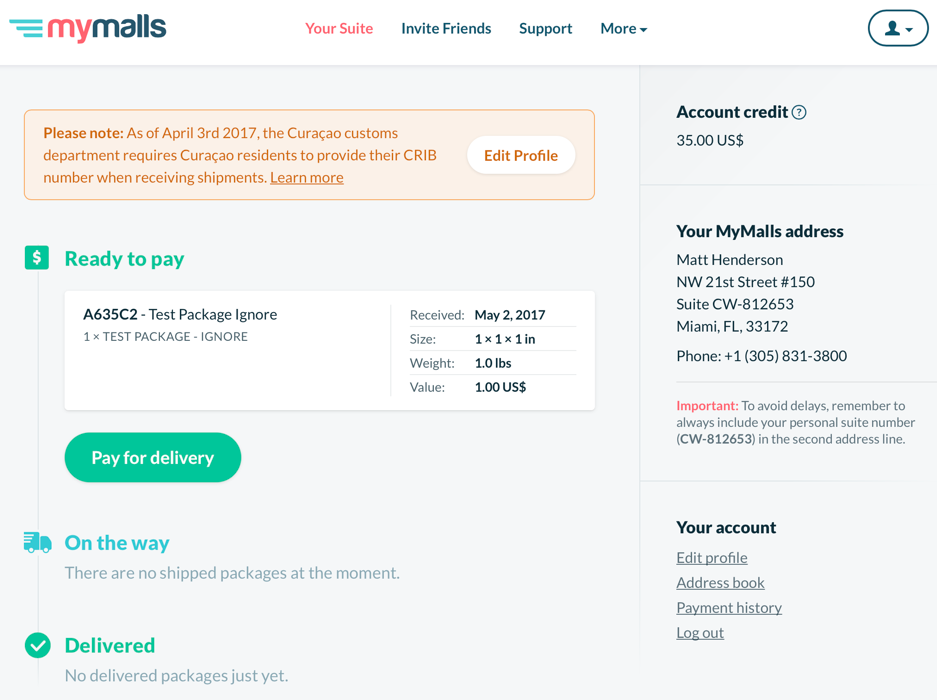Screen dimensions: 937x700
Task: Click the Edit Profile button in notice
Action: click(521, 155)
